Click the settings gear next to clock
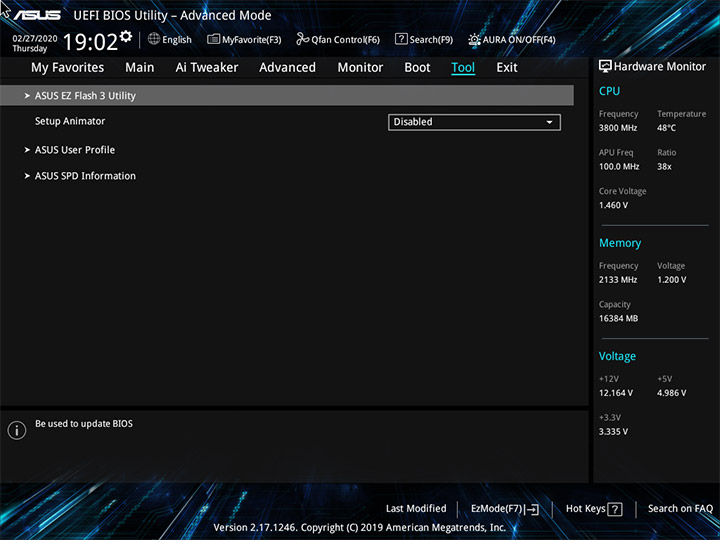The height and width of the screenshot is (540, 720). pyautogui.click(x=125, y=36)
